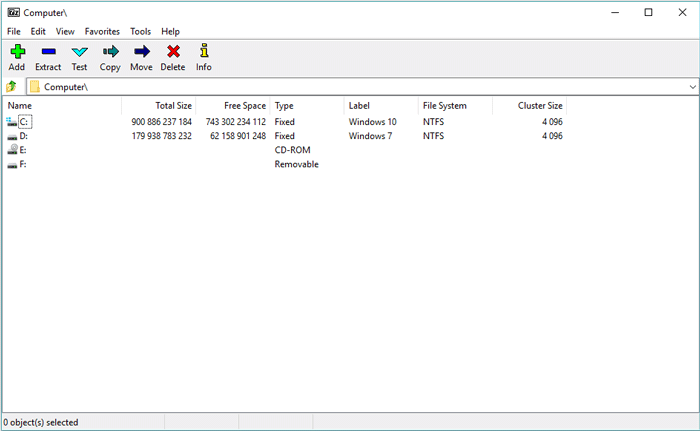Click the Extract toolbar icon

[x=48, y=52]
